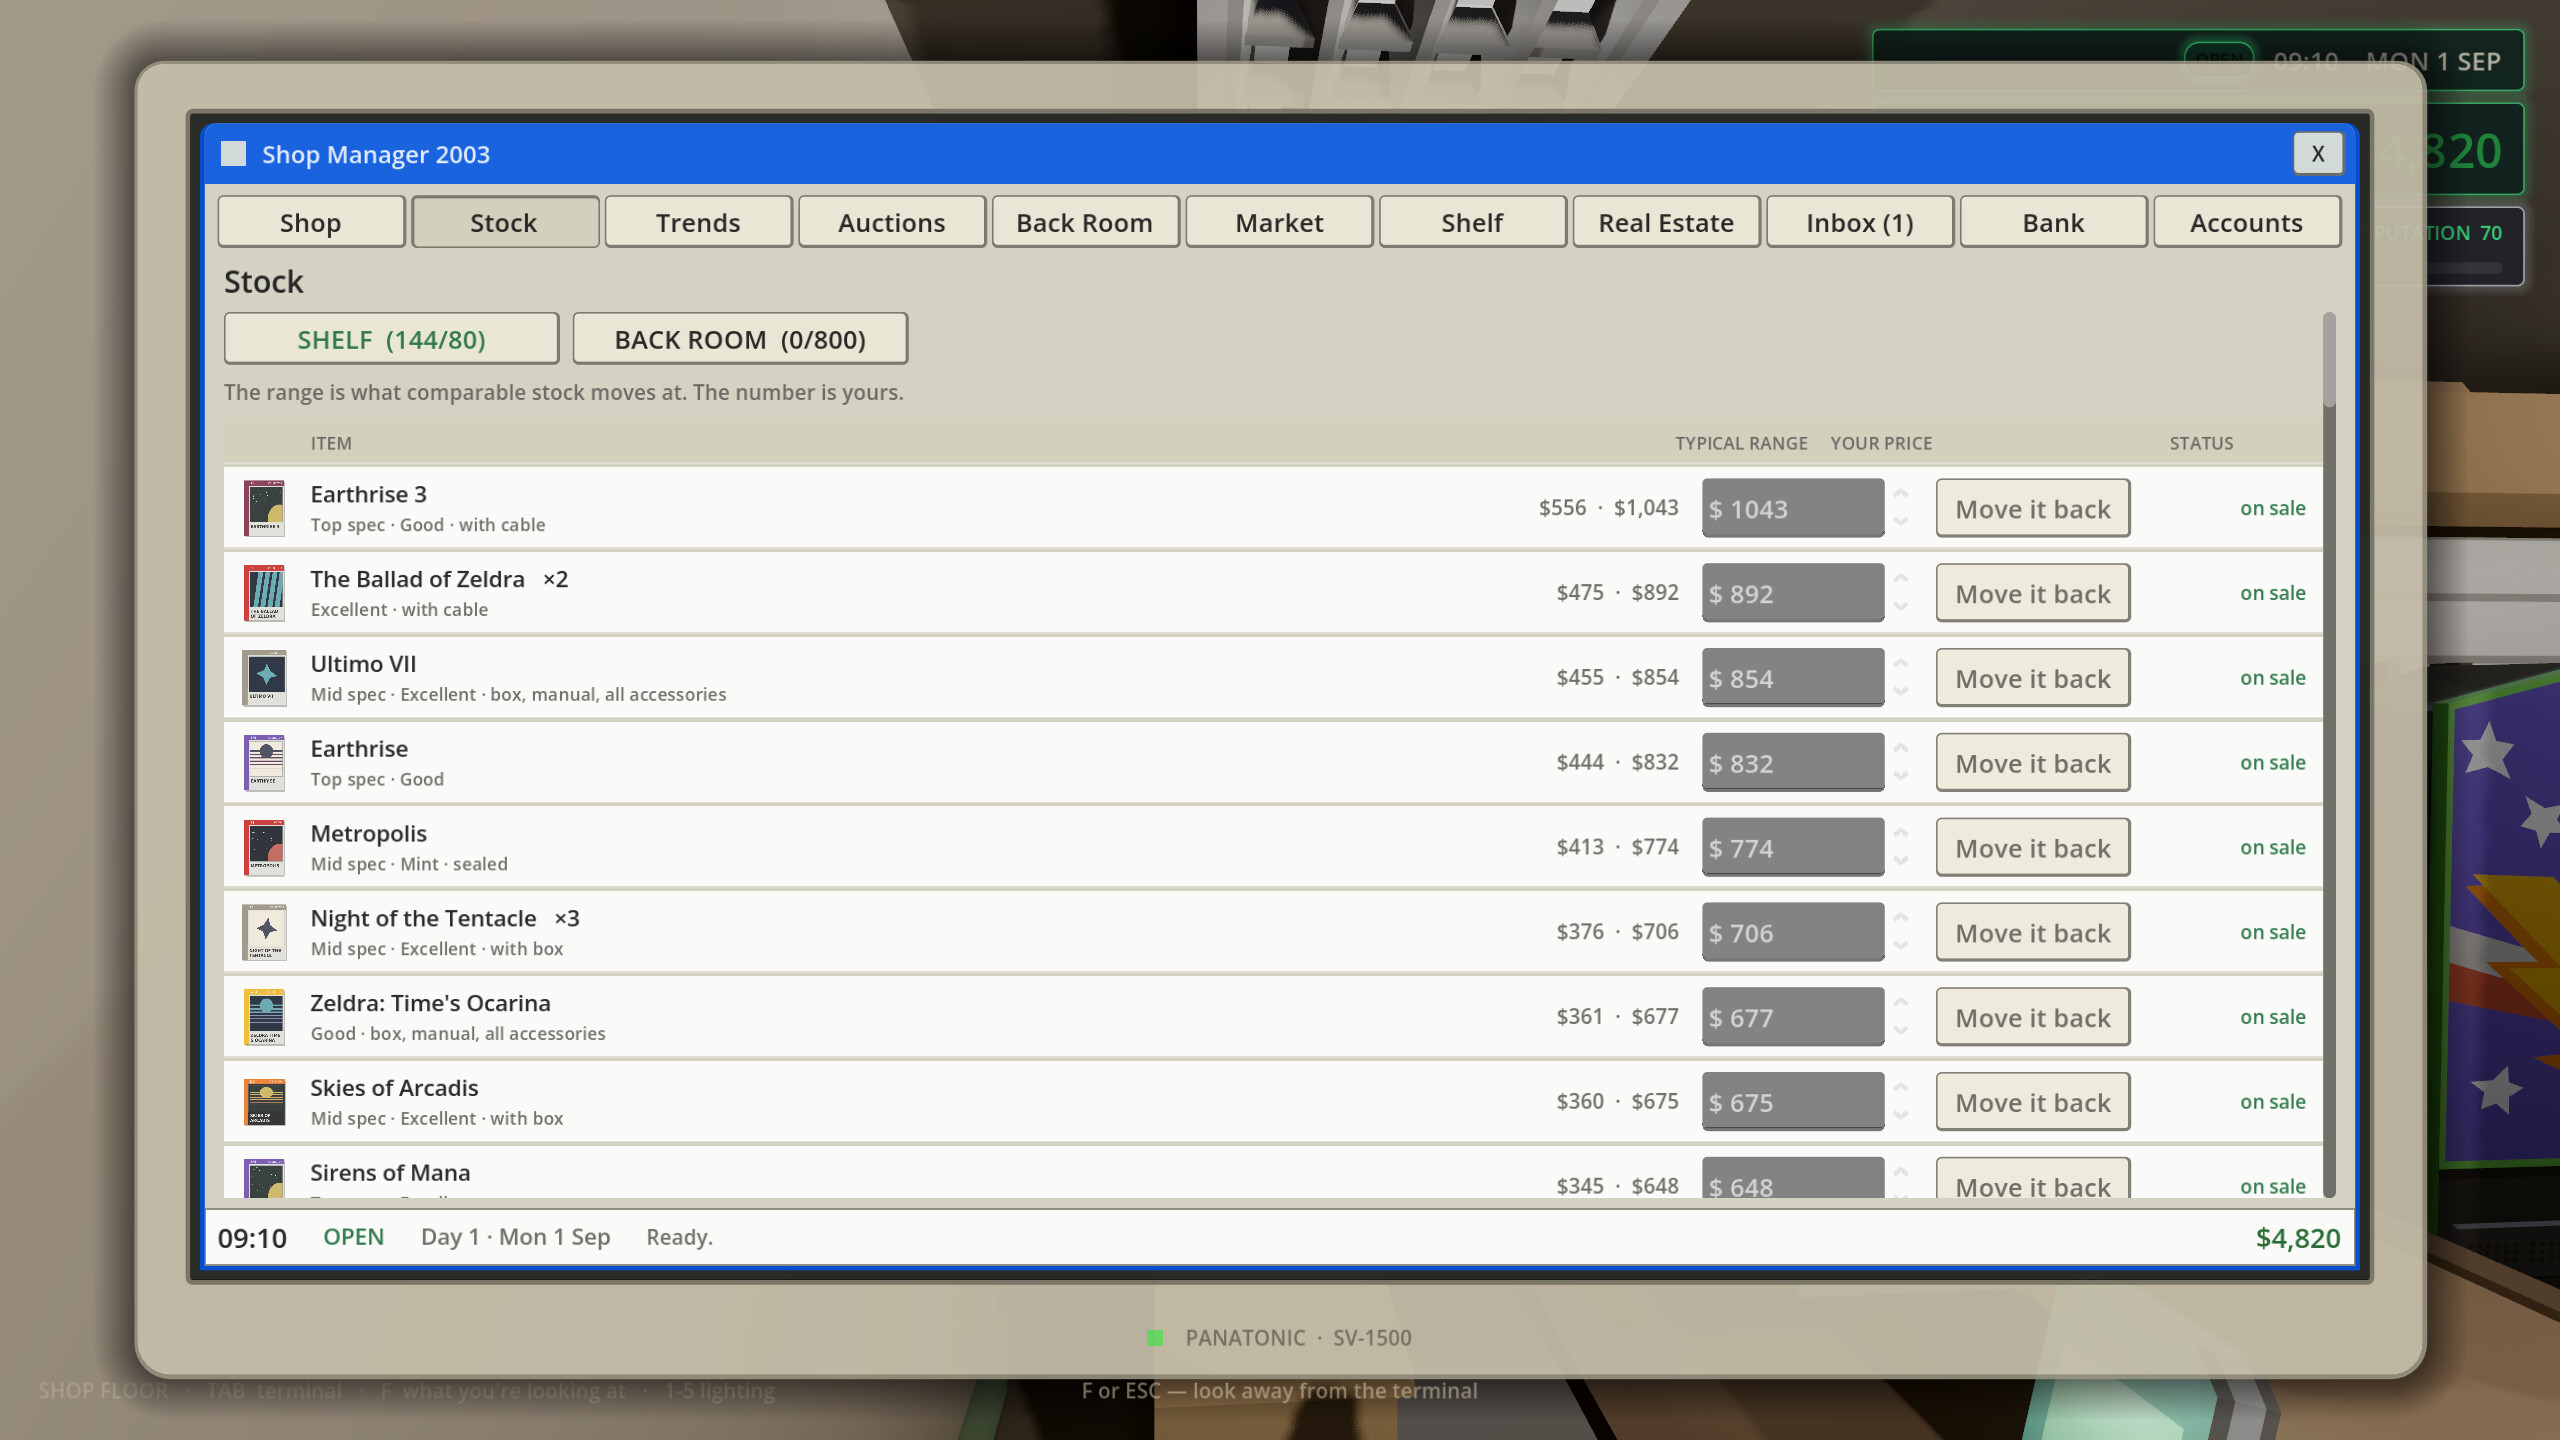Click the OPEN status in status bar
Screen dimensions: 2560x1440
[353, 1237]
